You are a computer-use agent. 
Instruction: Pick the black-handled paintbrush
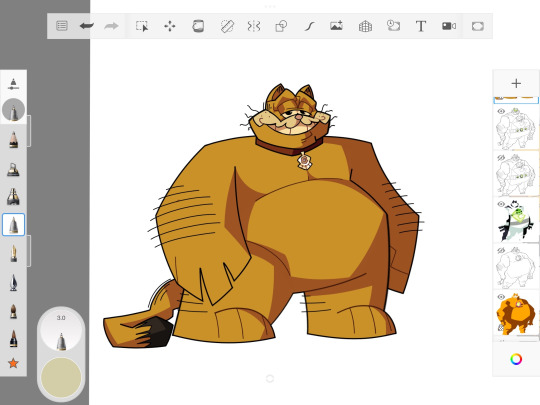[x=13, y=338]
